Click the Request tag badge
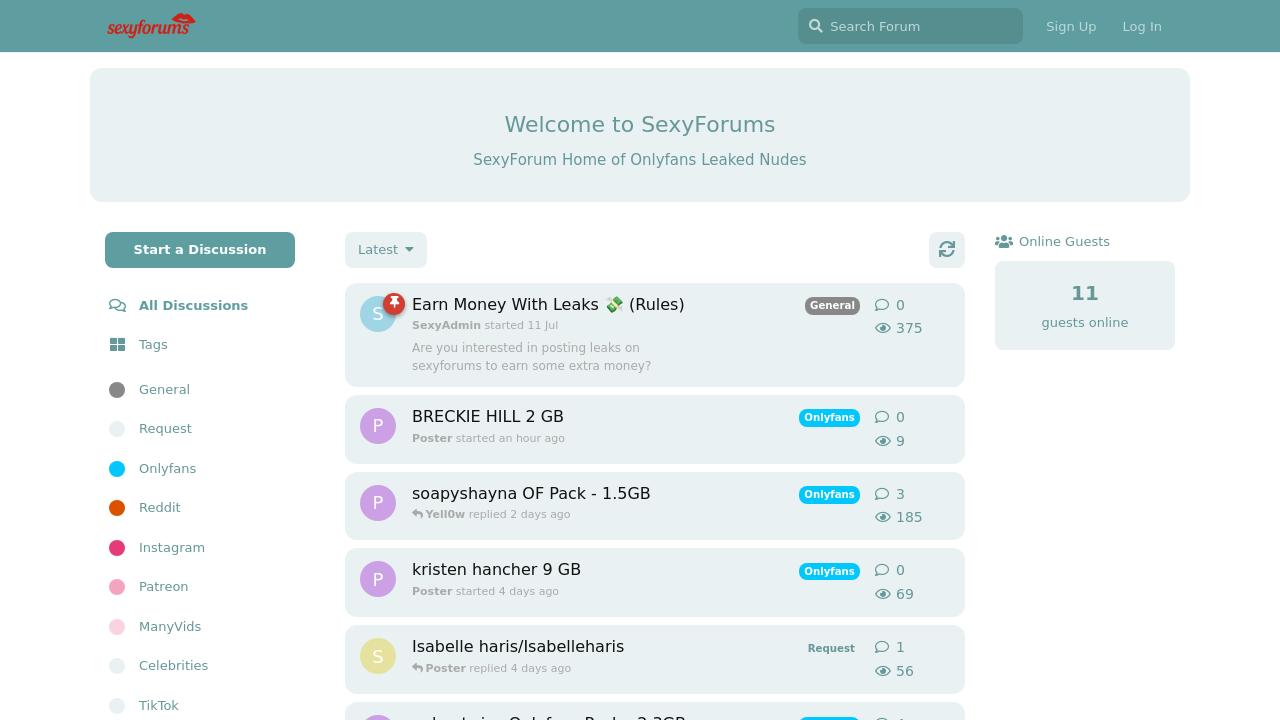The height and width of the screenshot is (720, 1280). point(831,648)
